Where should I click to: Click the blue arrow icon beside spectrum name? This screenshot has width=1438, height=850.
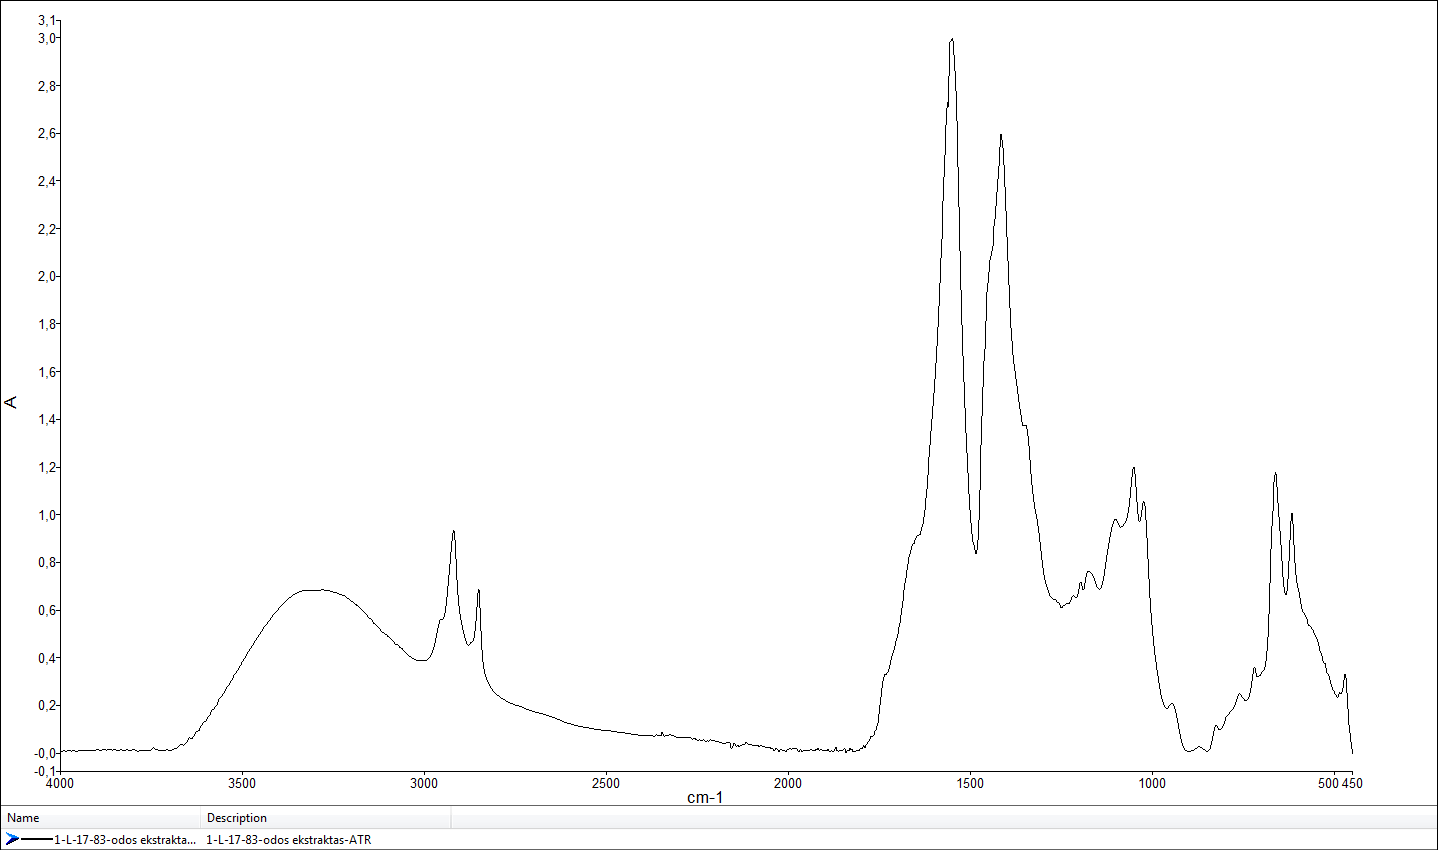pyautogui.click(x=12, y=839)
